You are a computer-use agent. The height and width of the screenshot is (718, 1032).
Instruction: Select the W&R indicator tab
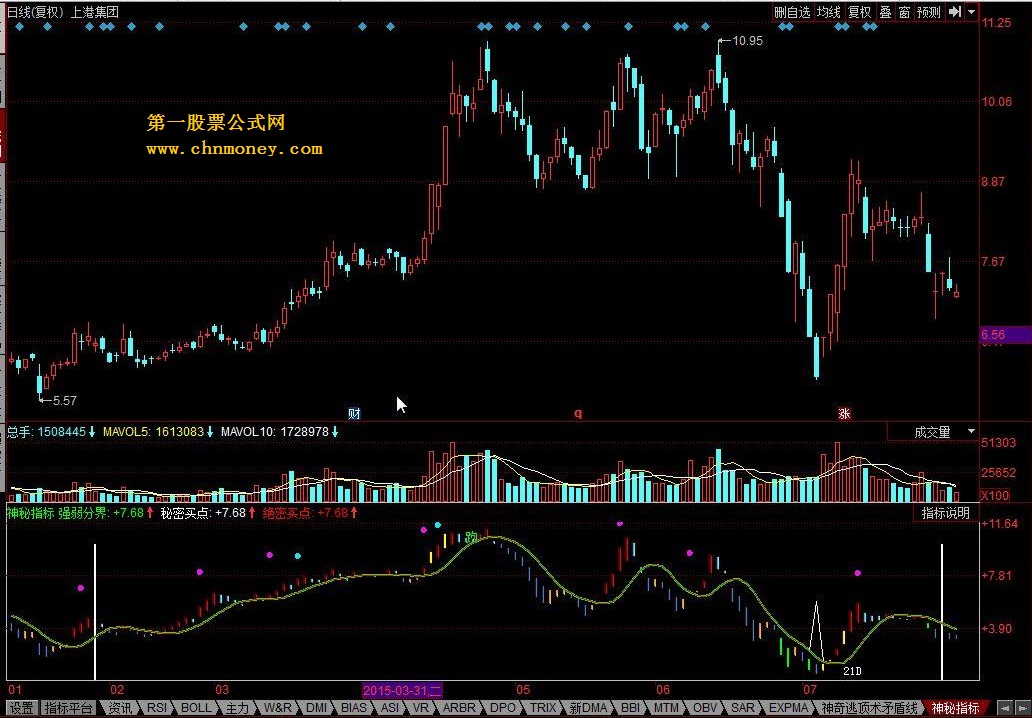tap(277, 708)
